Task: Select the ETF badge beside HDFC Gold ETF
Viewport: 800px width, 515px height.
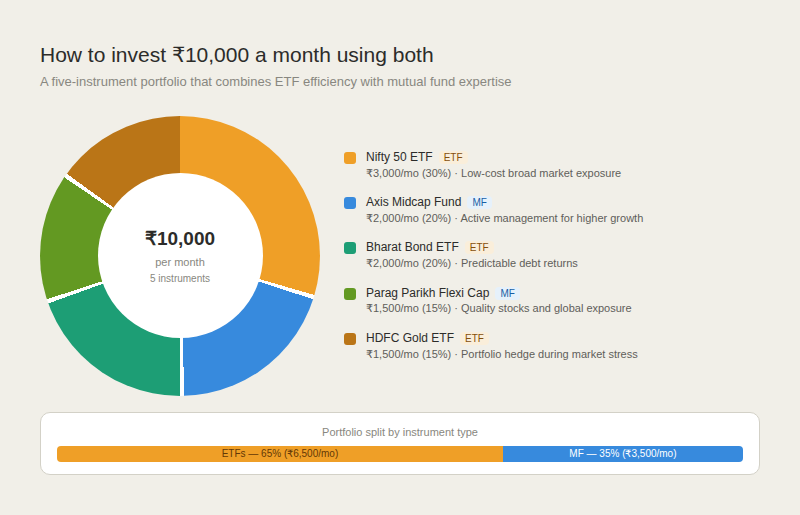Action: click(474, 338)
